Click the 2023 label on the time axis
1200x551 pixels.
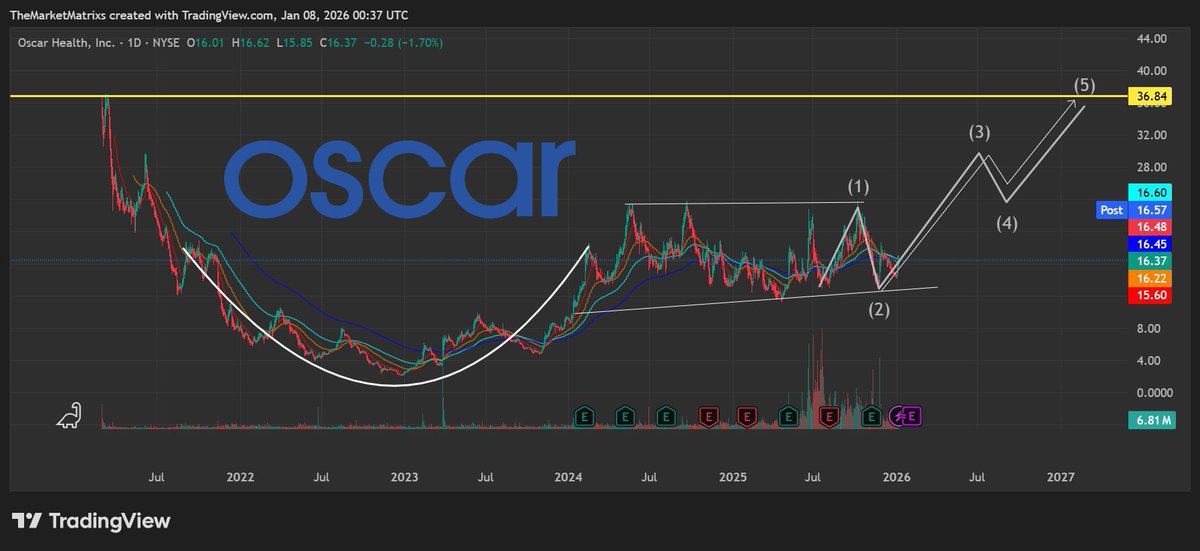pos(405,478)
